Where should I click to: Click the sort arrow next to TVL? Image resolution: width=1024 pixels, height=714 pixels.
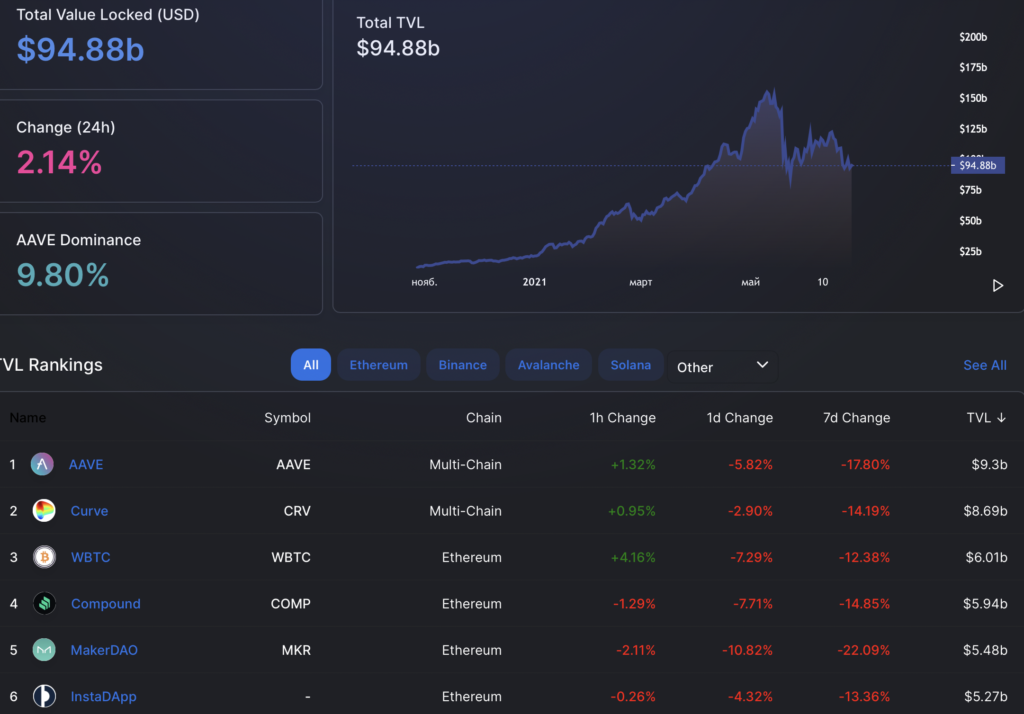coord(1001,417)
